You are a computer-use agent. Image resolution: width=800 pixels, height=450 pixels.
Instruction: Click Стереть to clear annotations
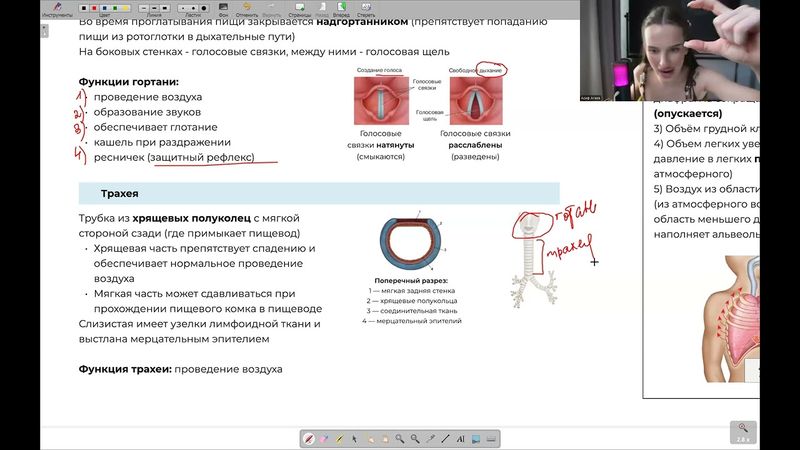(366, 9)
